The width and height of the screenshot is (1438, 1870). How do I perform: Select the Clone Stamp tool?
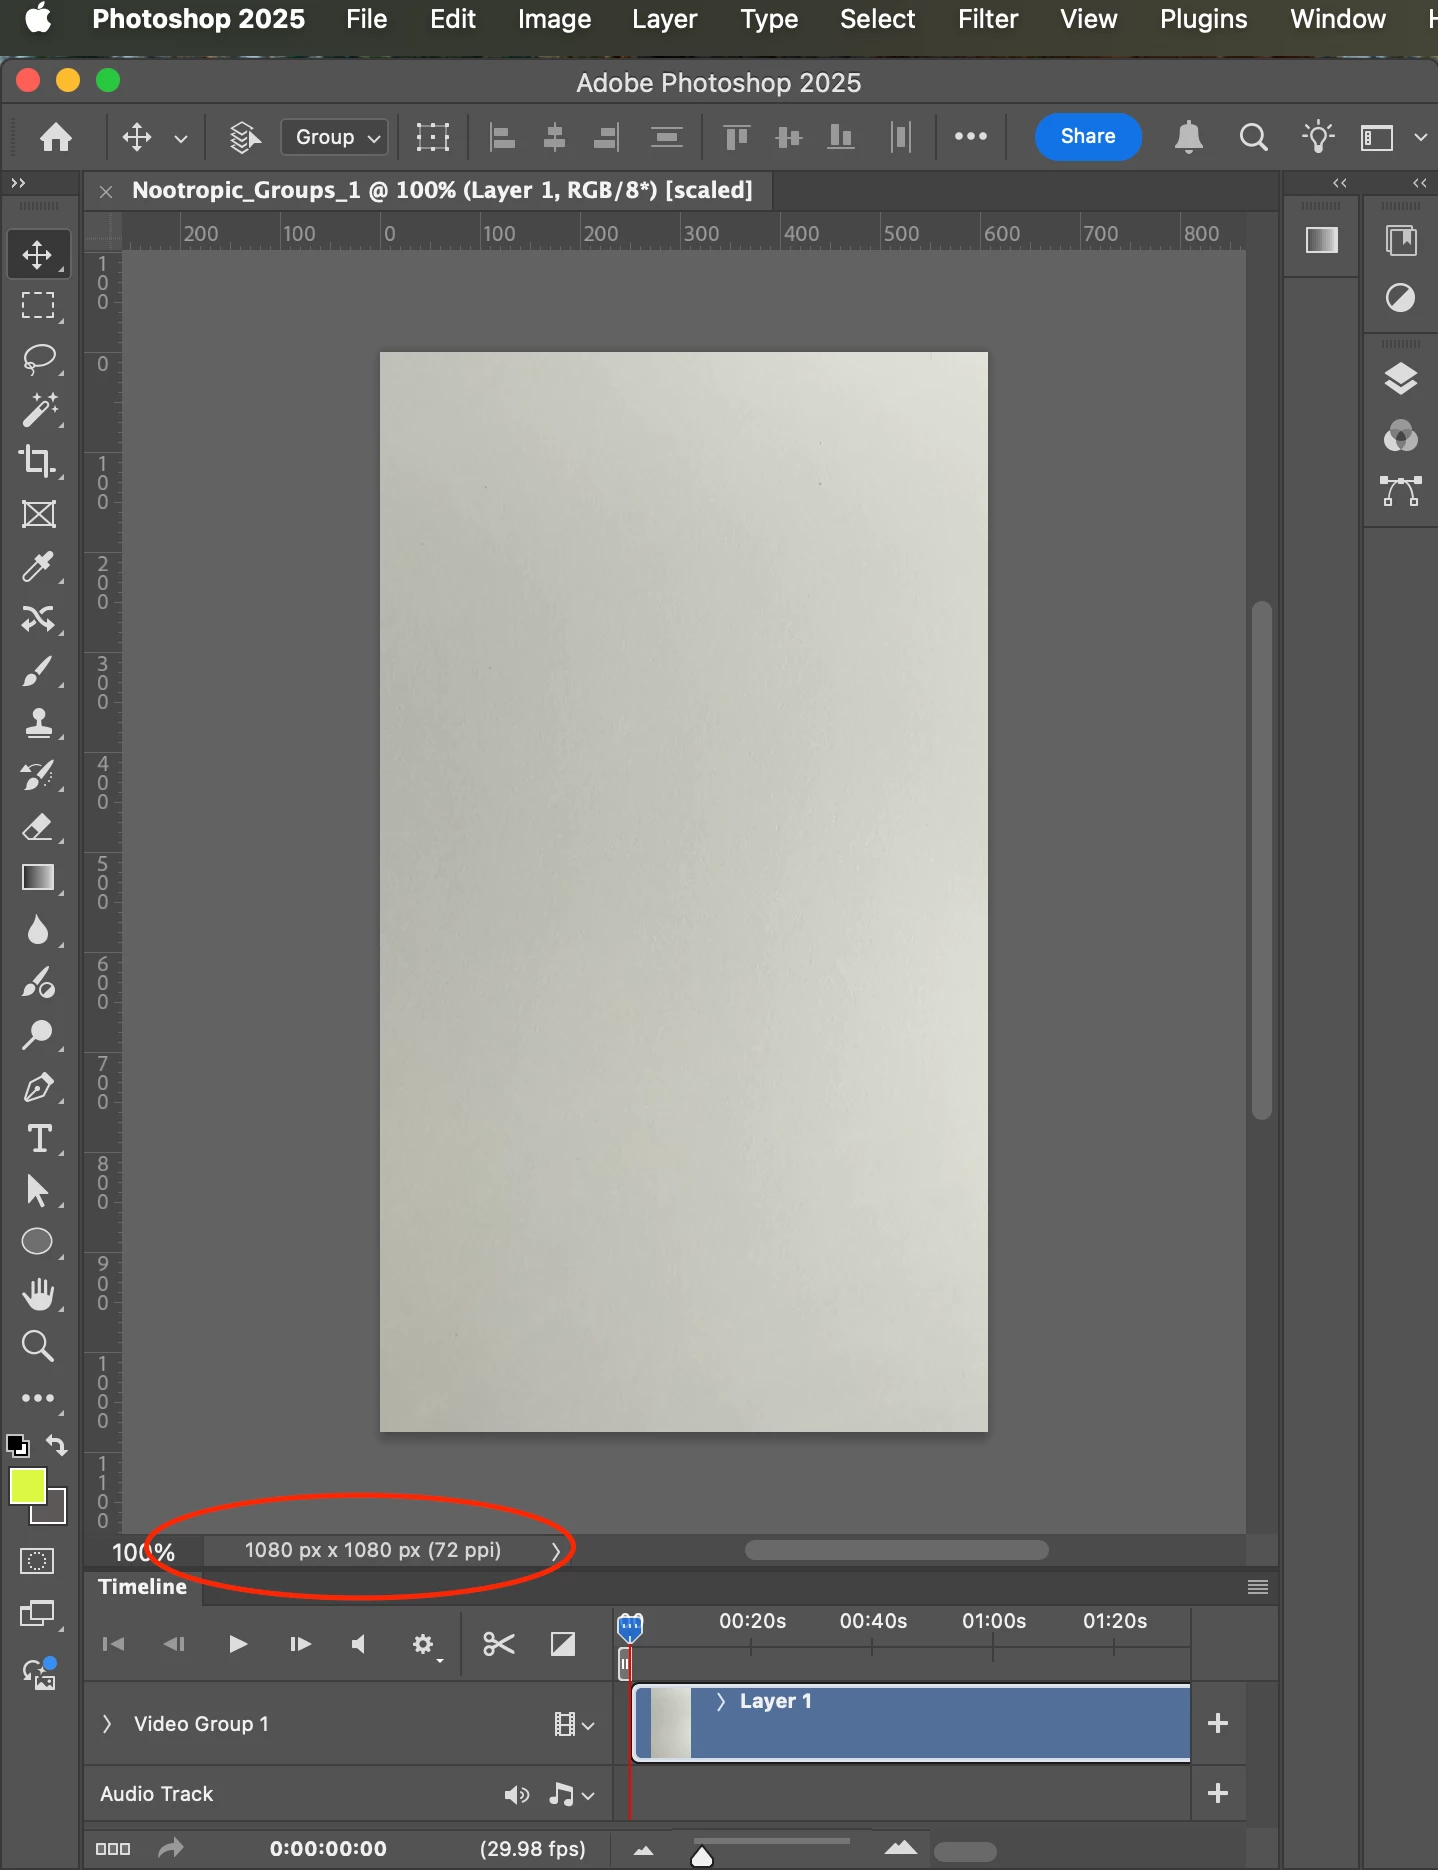click(38, 722)
